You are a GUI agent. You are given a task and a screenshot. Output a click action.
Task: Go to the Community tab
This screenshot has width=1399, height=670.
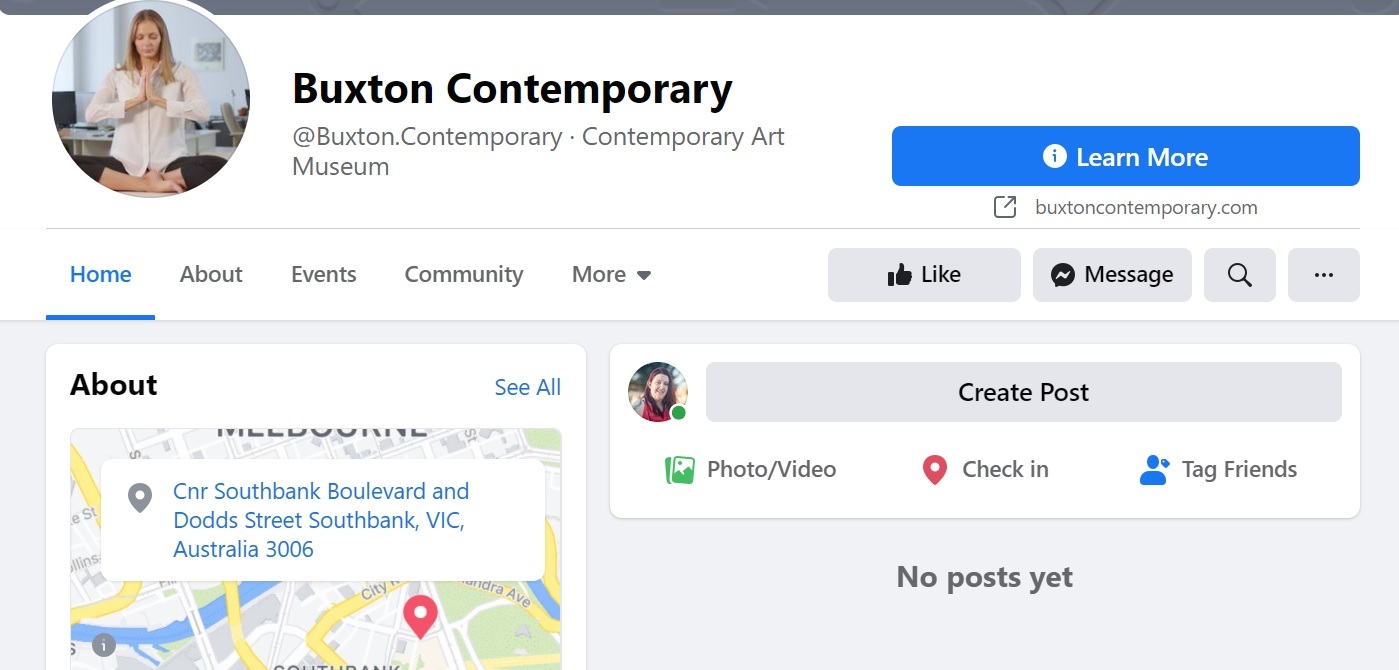464,275
